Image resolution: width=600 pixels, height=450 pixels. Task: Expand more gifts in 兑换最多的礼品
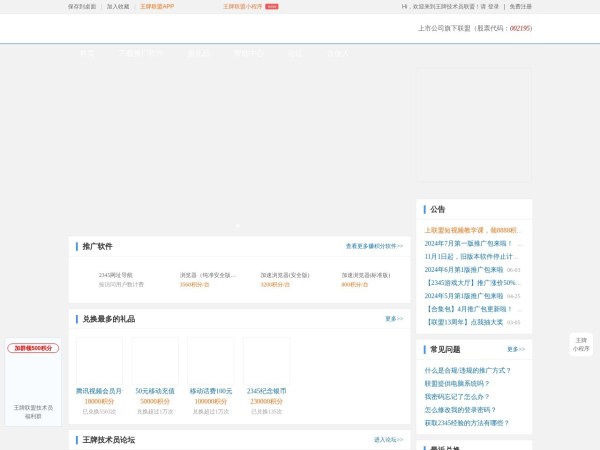pyautogui.click(x=393, y=319)
